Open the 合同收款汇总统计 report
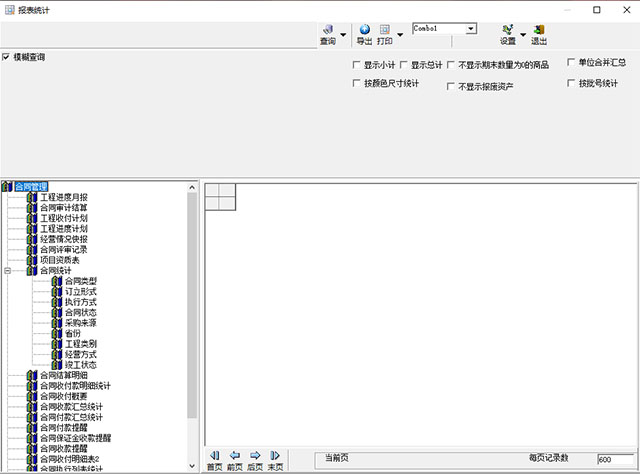The image size is (640, 474). pyautogui.click(x=71, y=407)
